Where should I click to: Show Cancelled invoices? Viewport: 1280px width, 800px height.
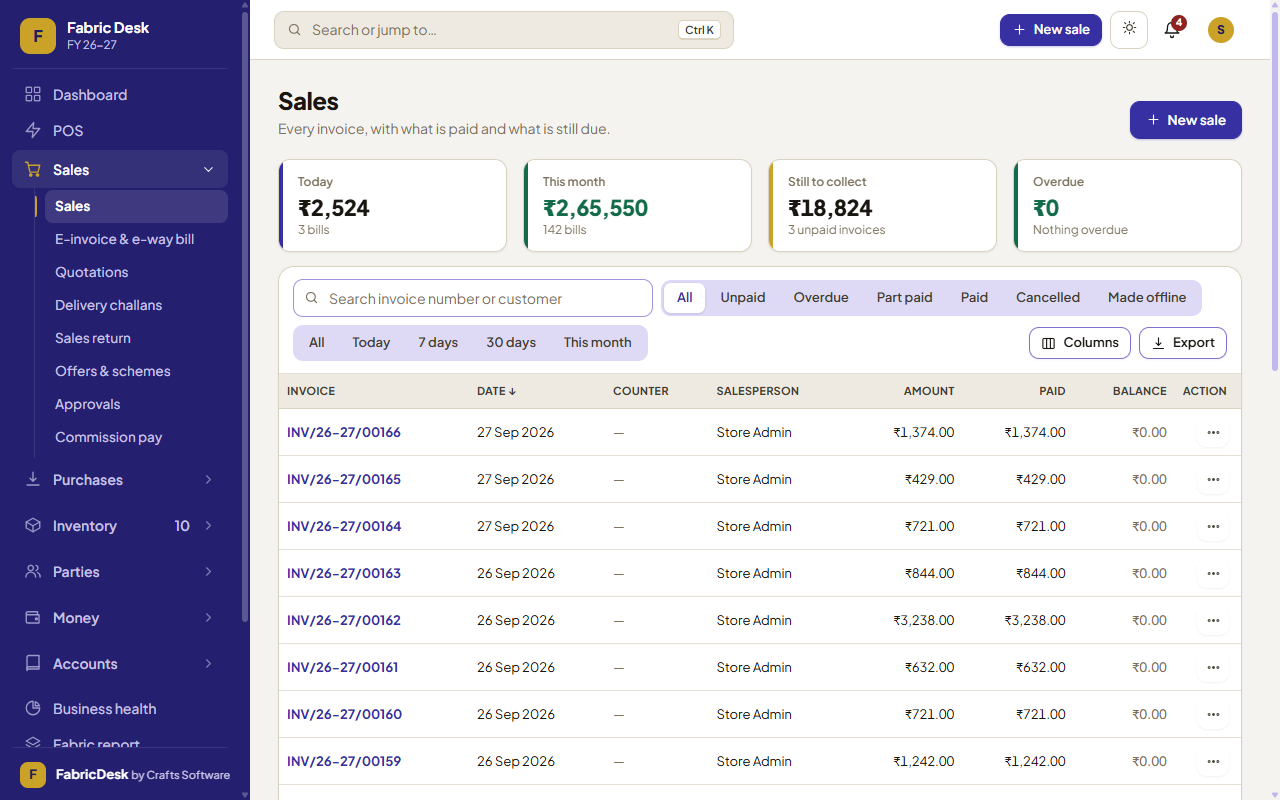click(x=1048, y=298)
